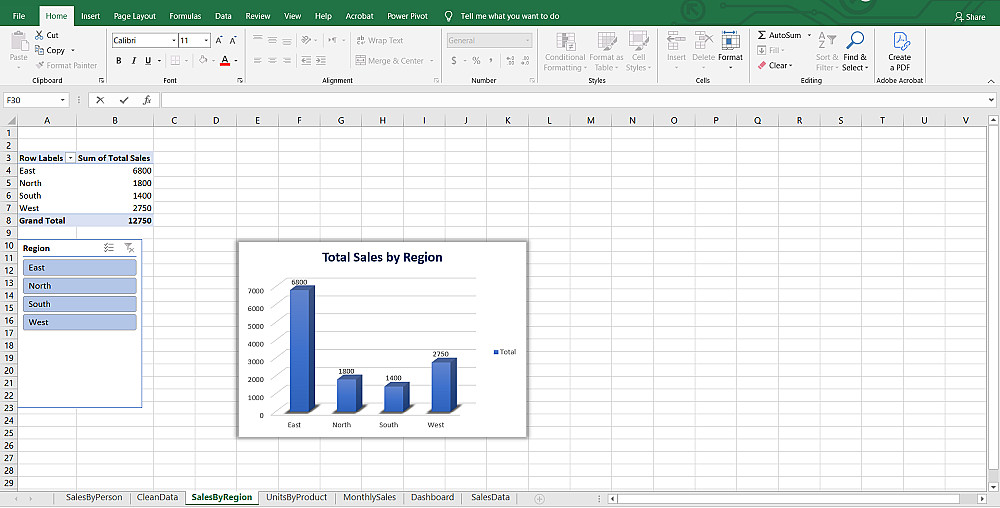
Task: Open the Insert ribbon tab
Action: [x=90, y=16]
